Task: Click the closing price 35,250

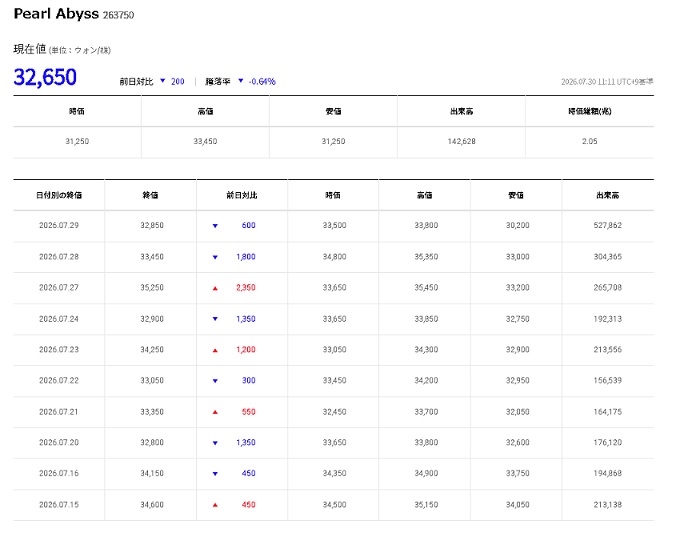Action: (x=152, y=288)
